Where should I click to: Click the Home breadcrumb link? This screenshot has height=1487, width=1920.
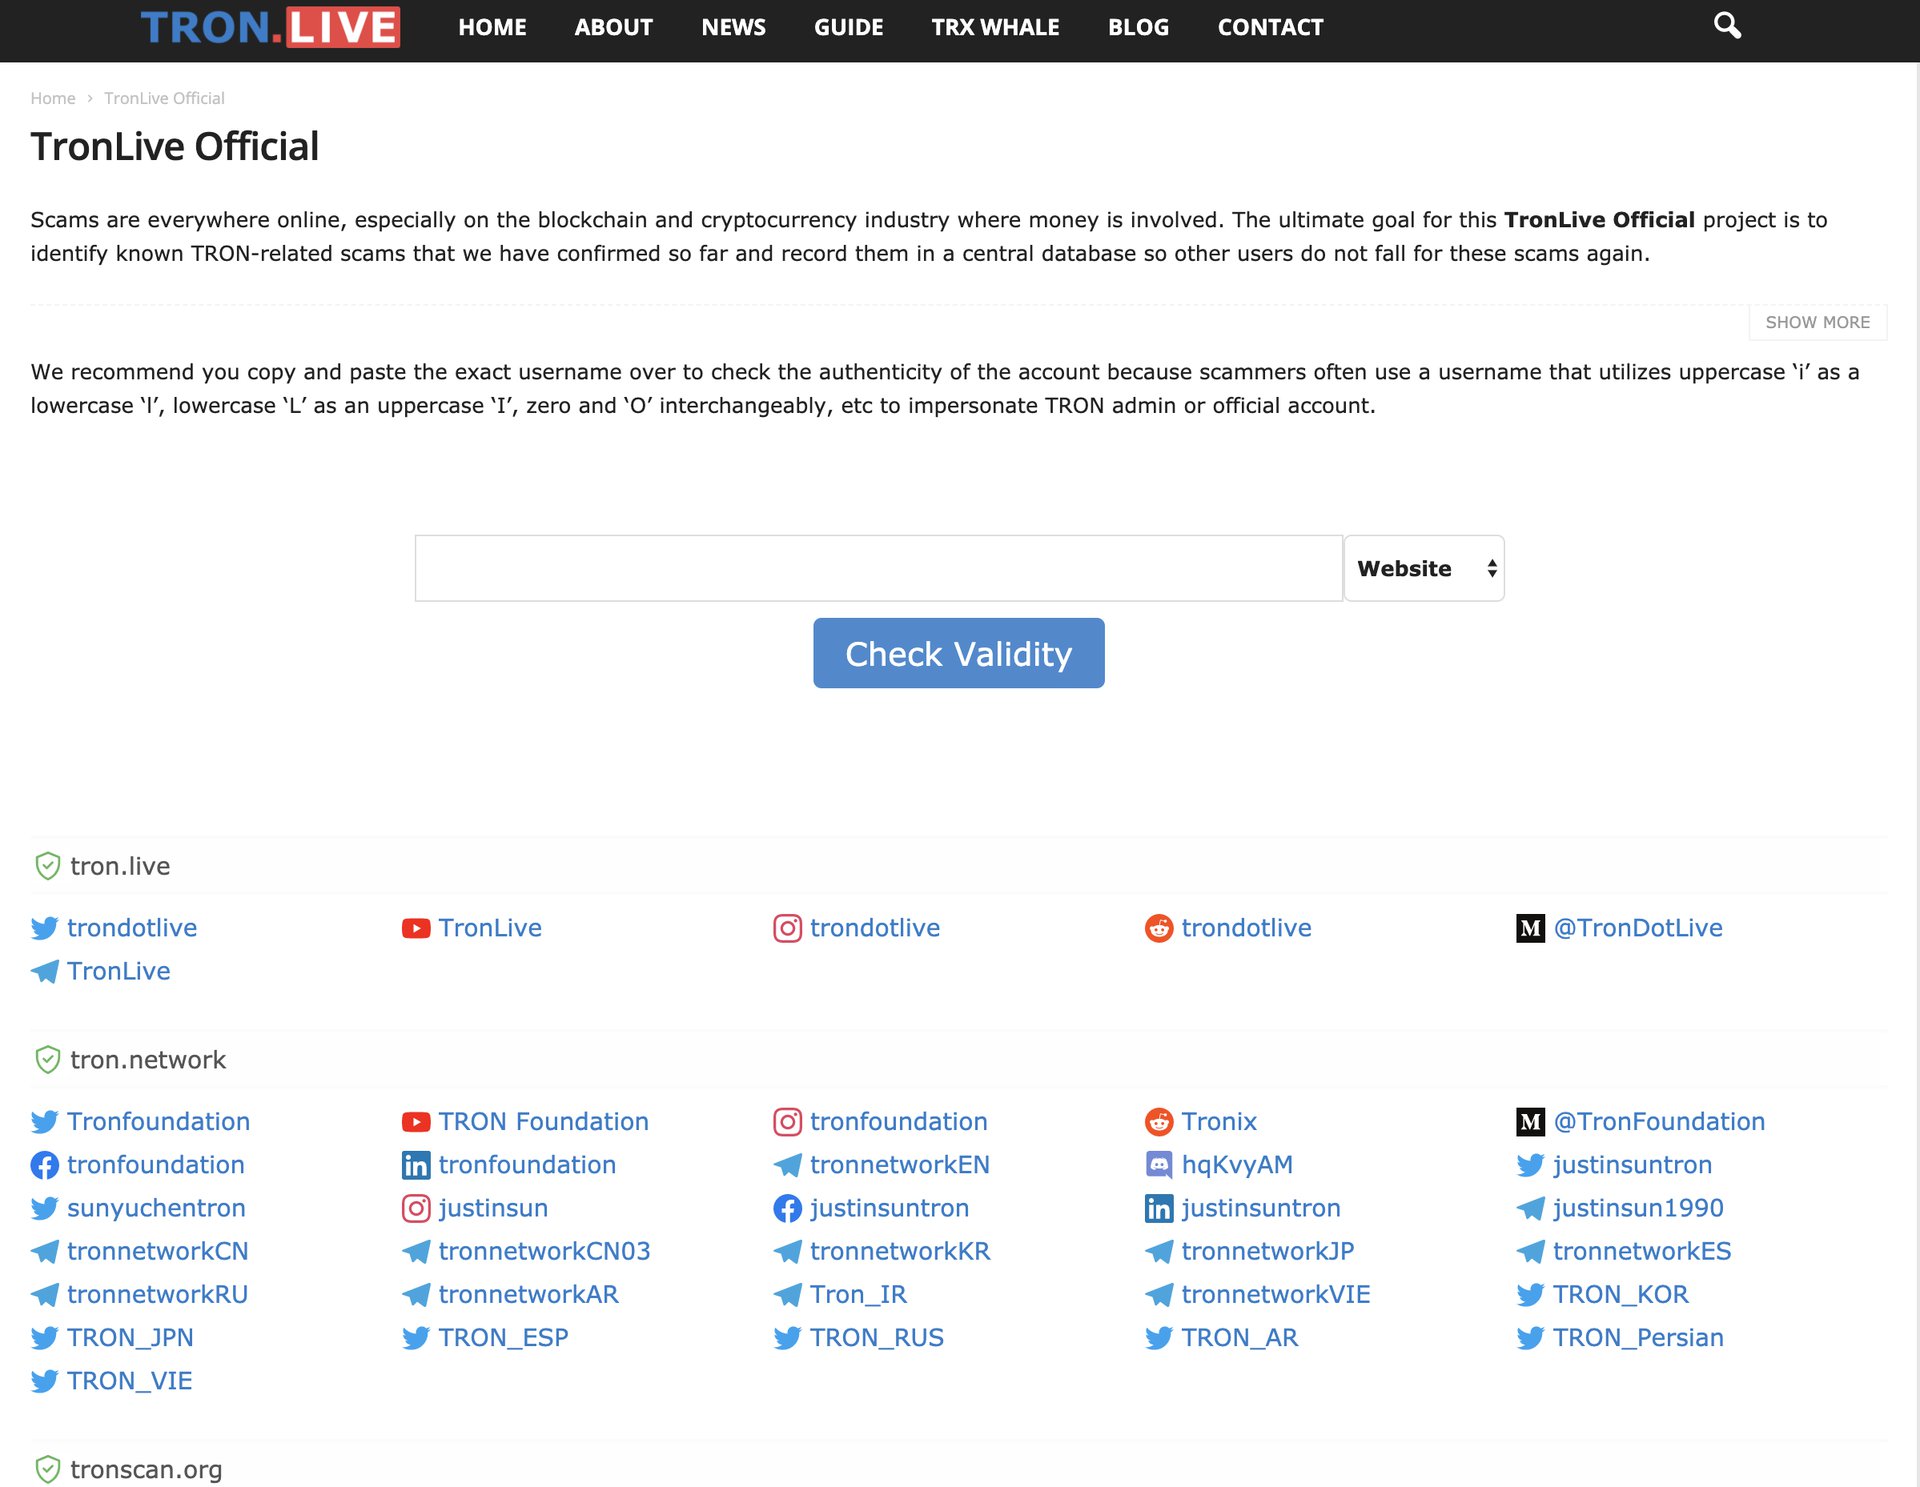click(x=53, y=98)
